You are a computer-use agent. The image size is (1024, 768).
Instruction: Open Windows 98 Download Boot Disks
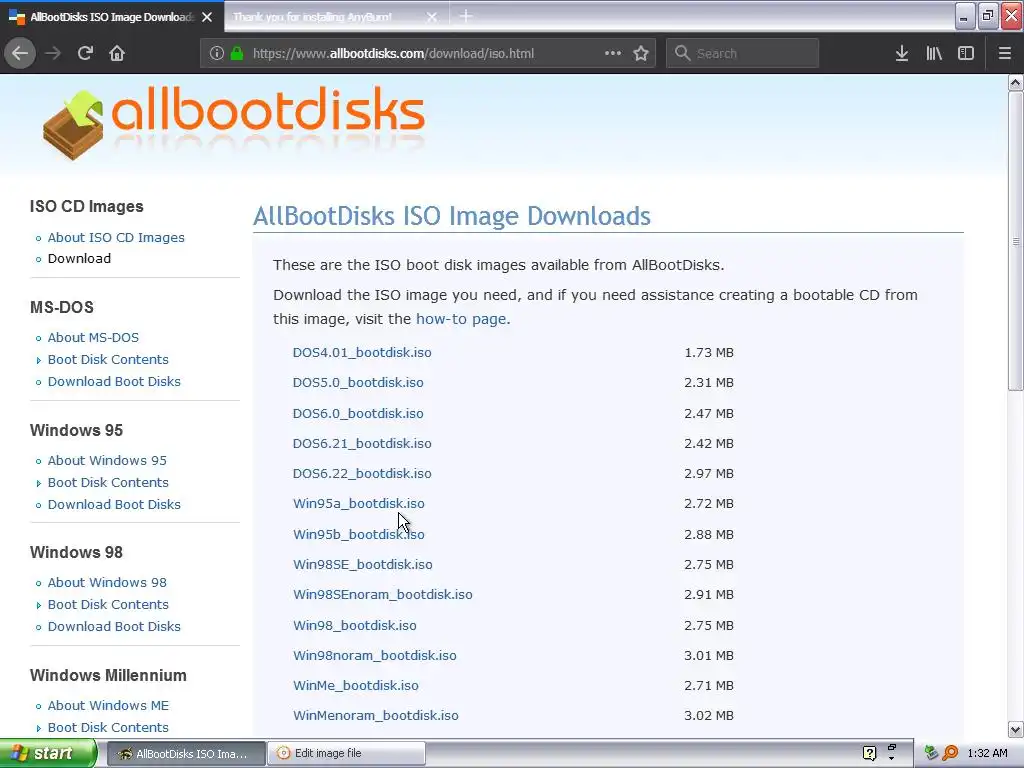[114, 626]
